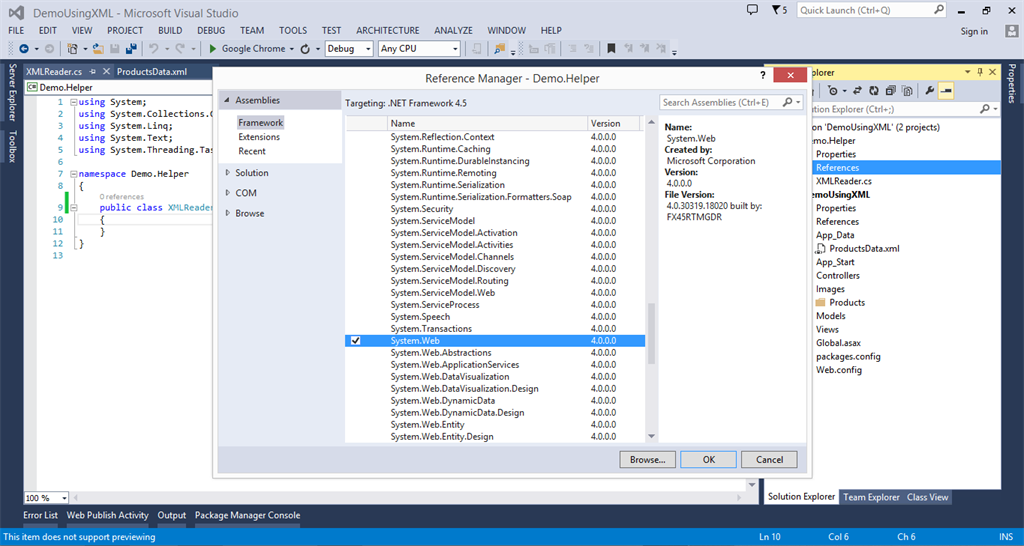Click the Show All Files icon
This screenshot has width=1024, height=546.
click(907, 91)
